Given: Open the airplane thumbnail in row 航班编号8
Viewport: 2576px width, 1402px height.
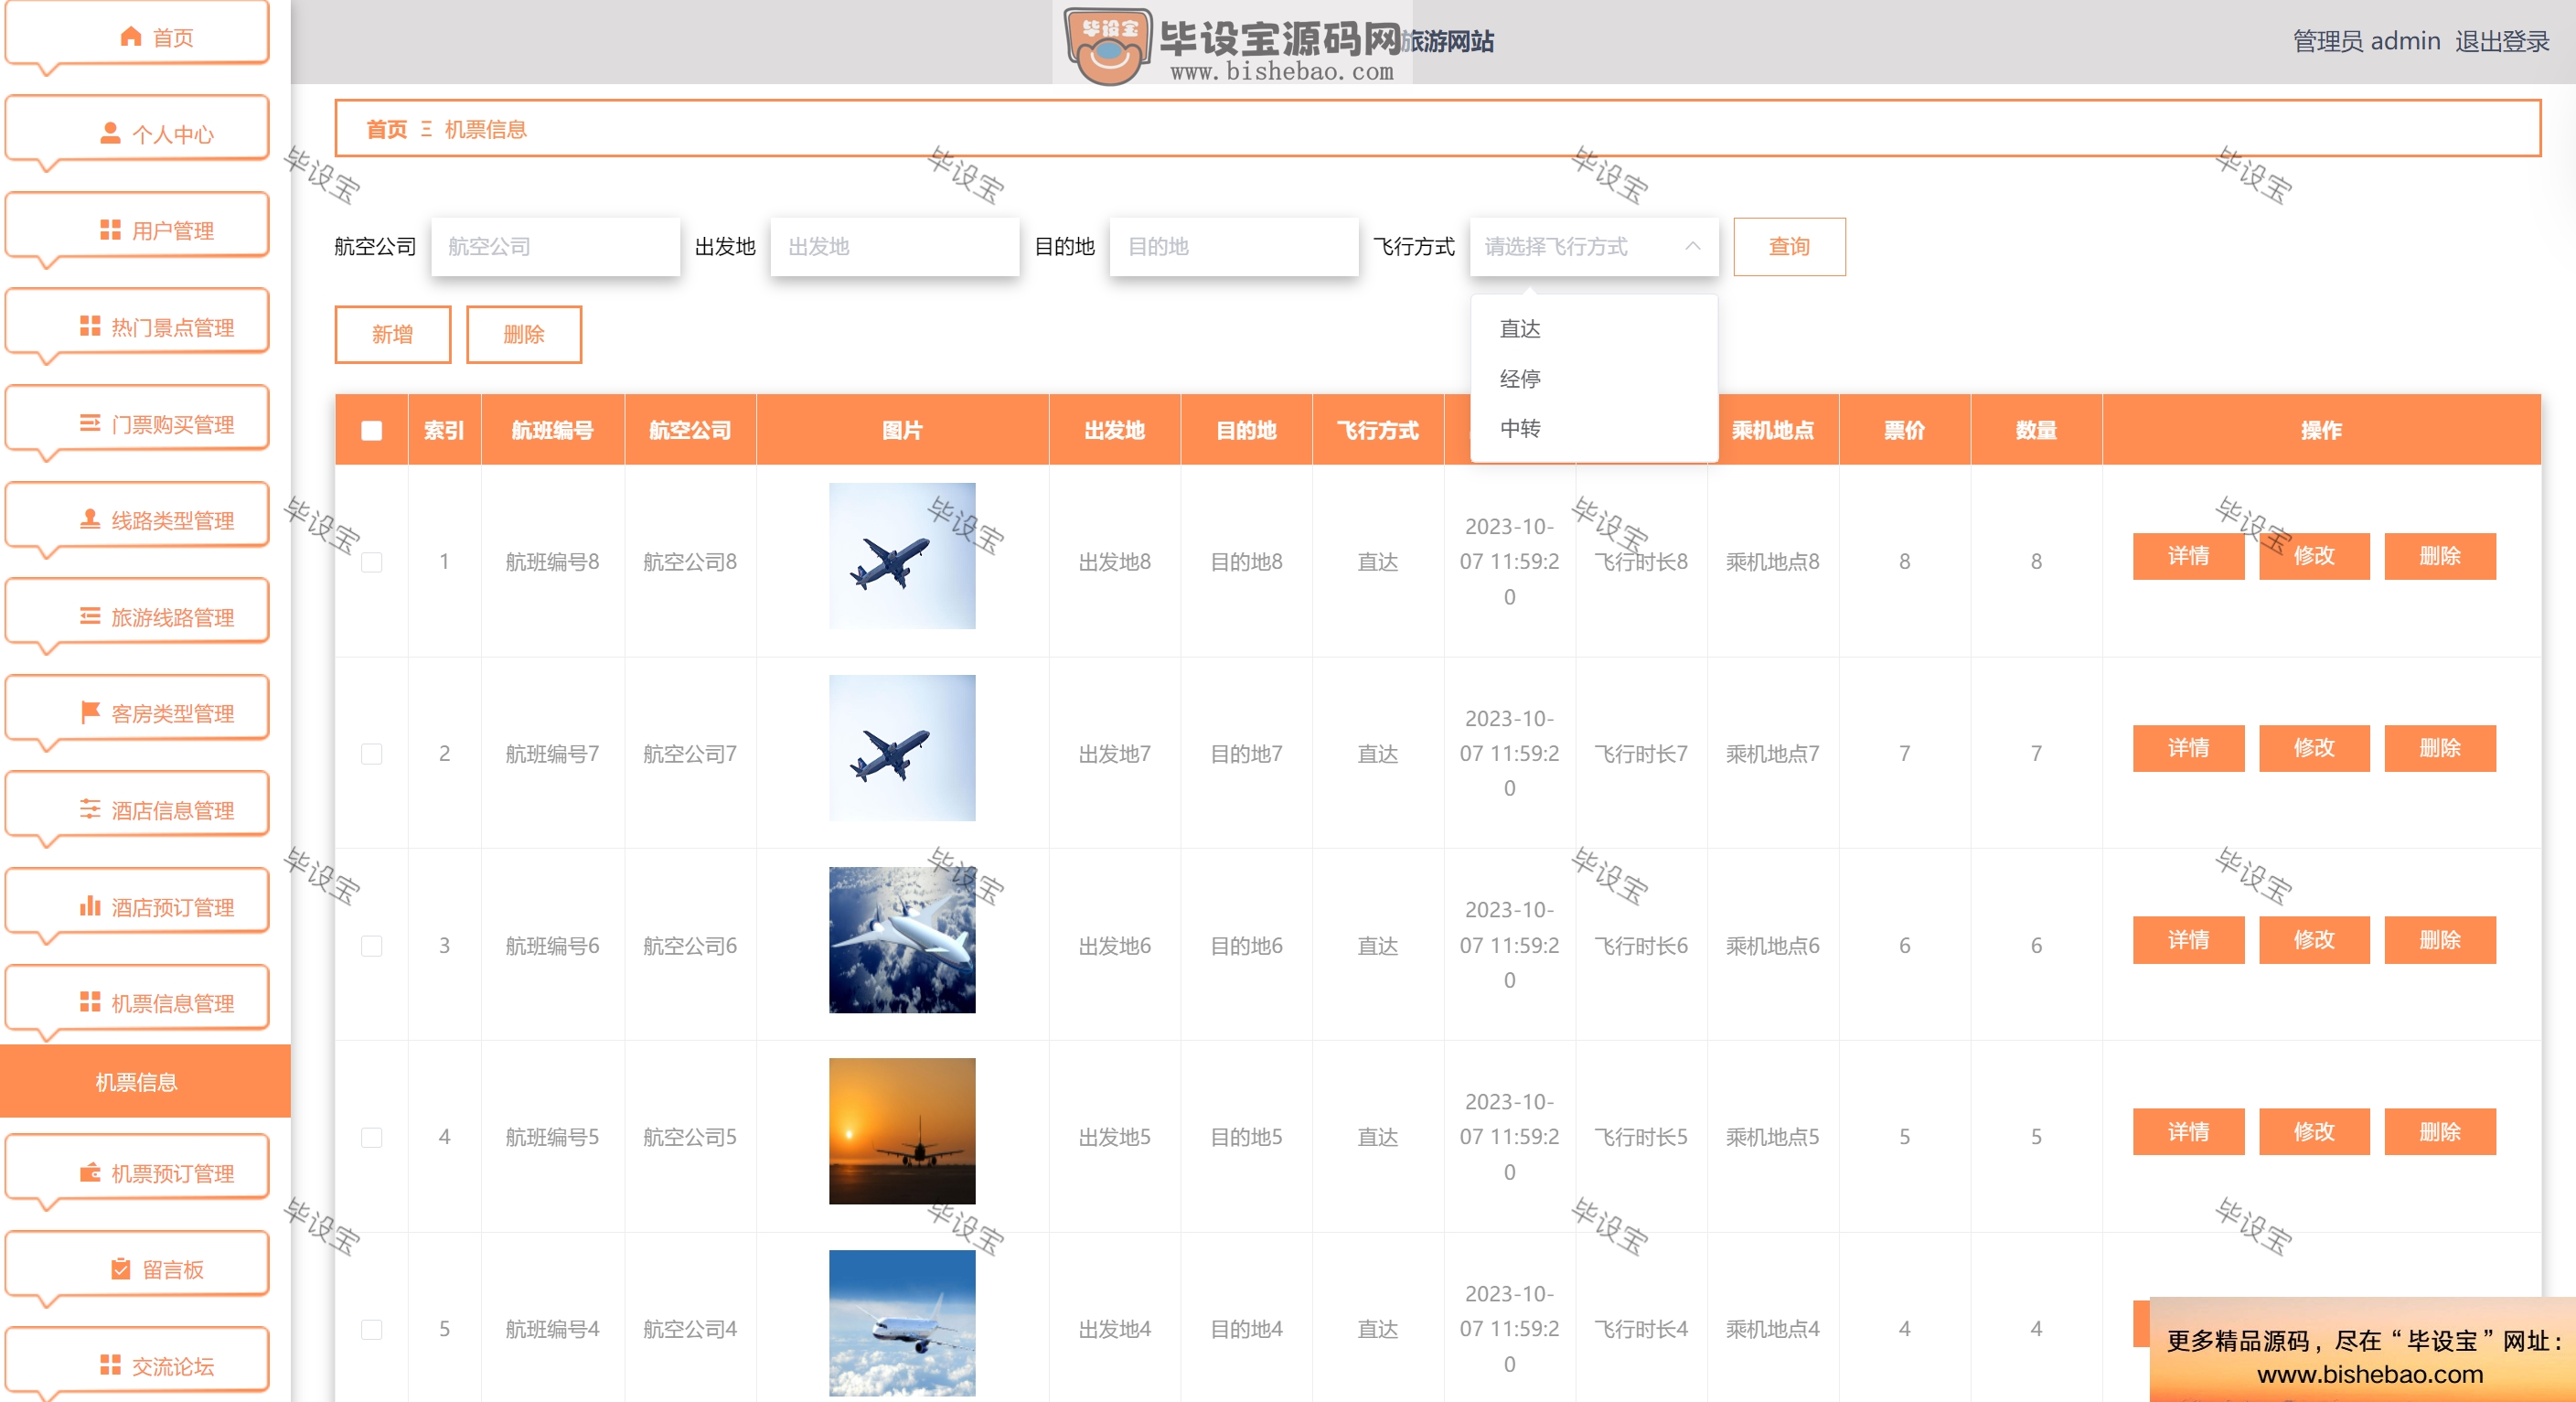Looking at the screenshot, I should pos(902,556).
